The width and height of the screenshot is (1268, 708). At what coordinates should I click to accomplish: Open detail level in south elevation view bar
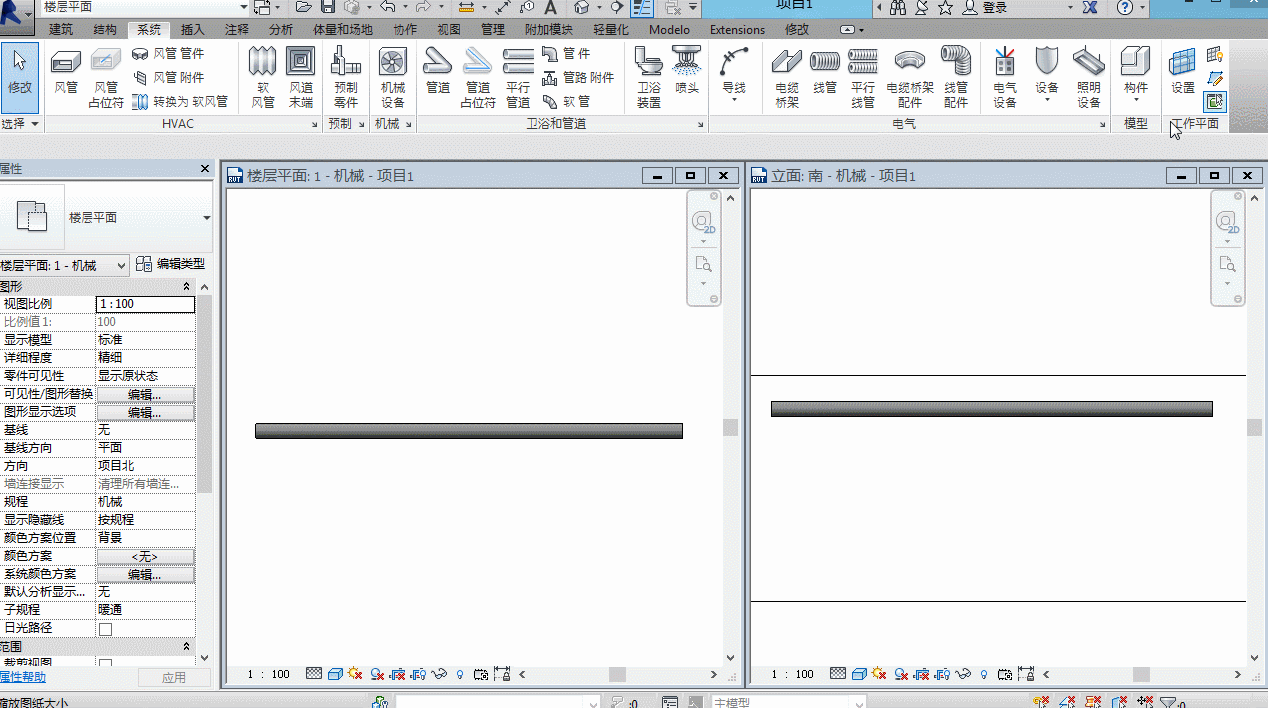[x=838, y=674]
